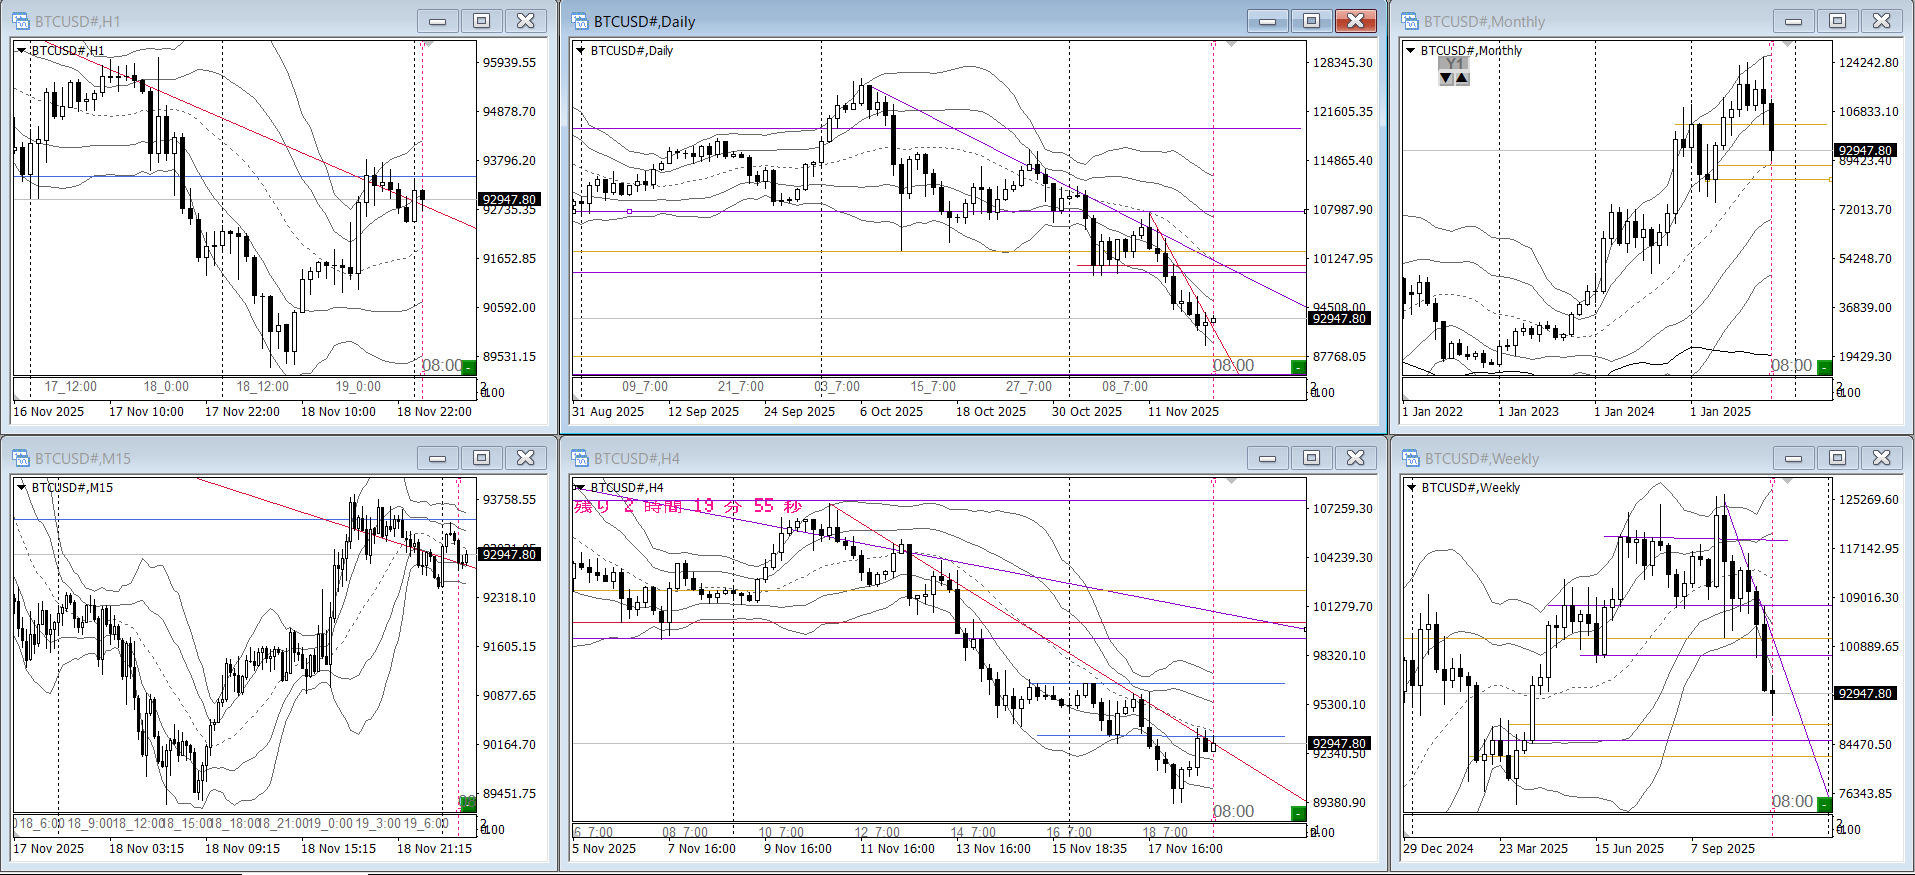Click the Y1 down arrow in Monthly chart
1915x875 pixels.
(x=1446, y=78)
